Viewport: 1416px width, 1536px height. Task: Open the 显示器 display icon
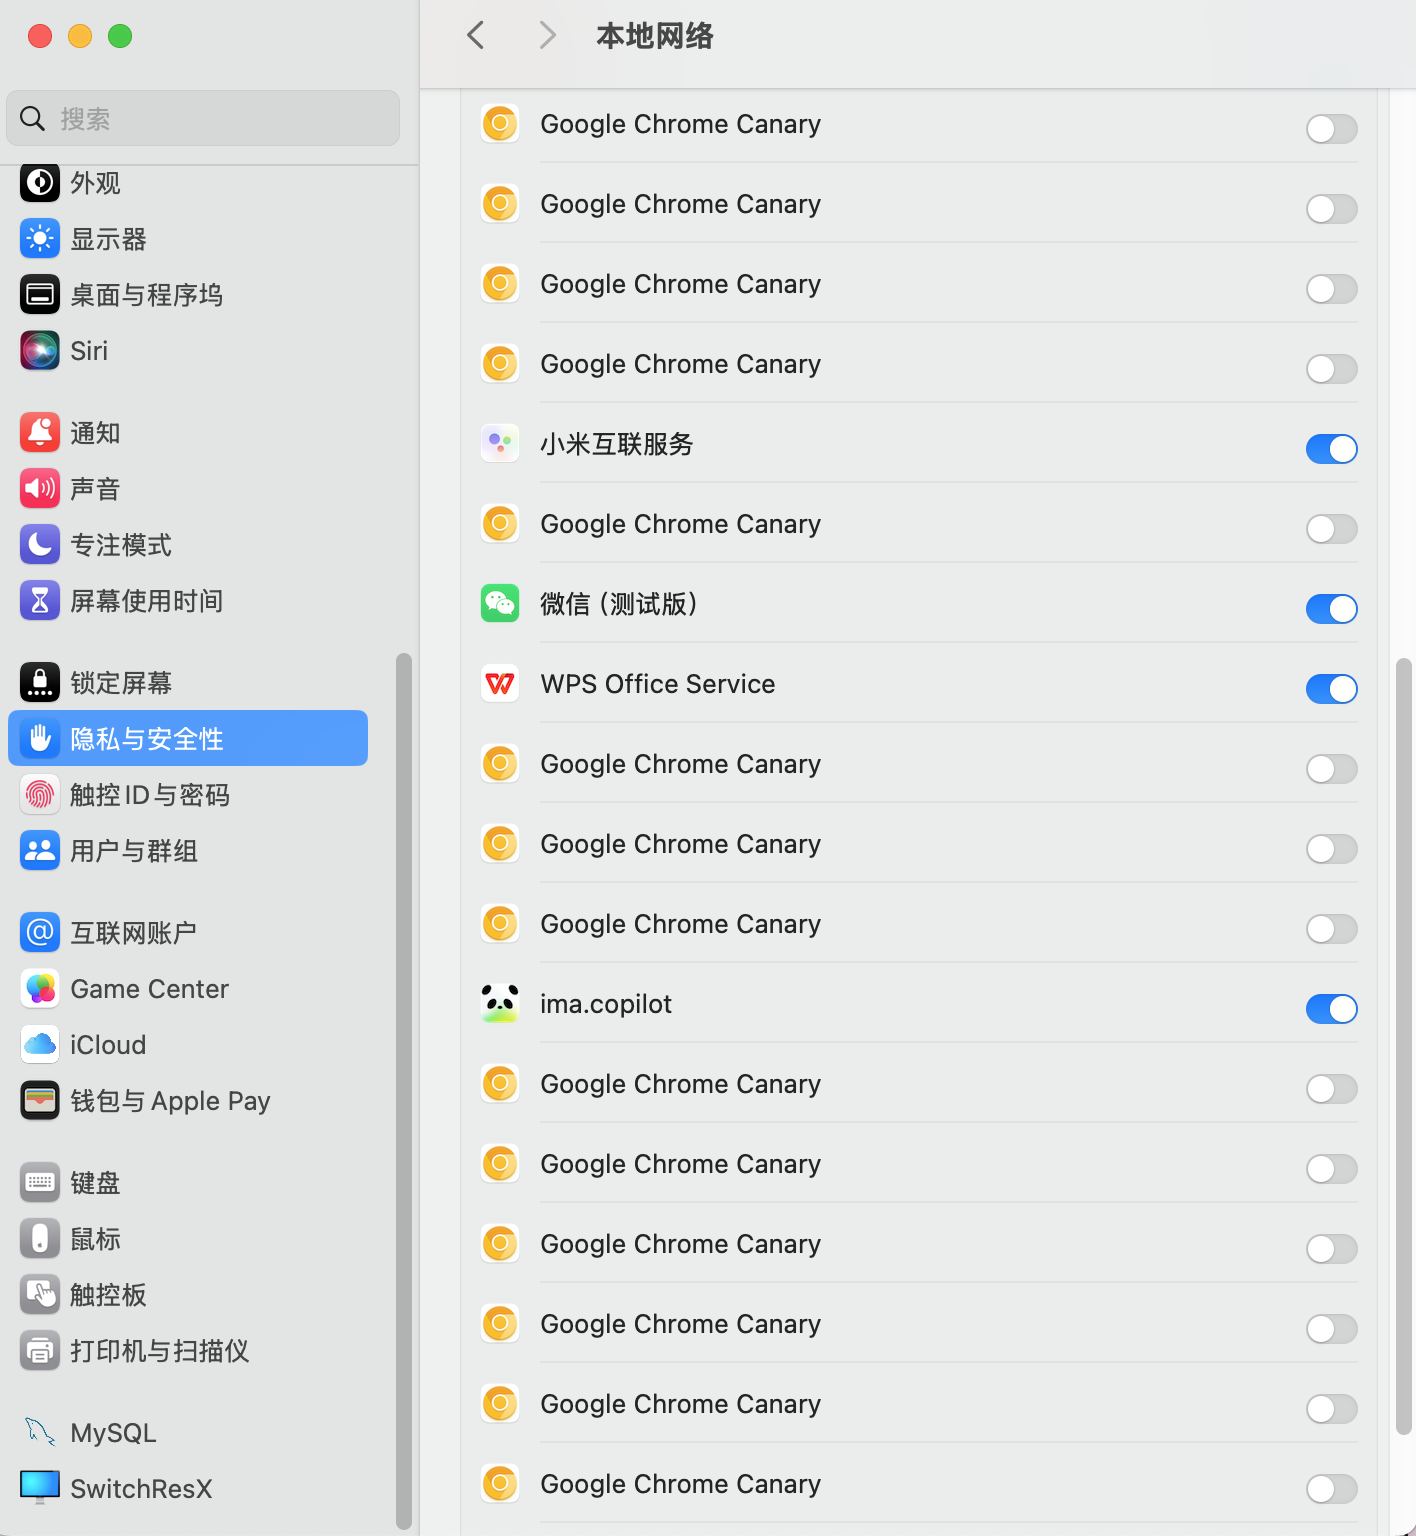(x=40, y=239)
